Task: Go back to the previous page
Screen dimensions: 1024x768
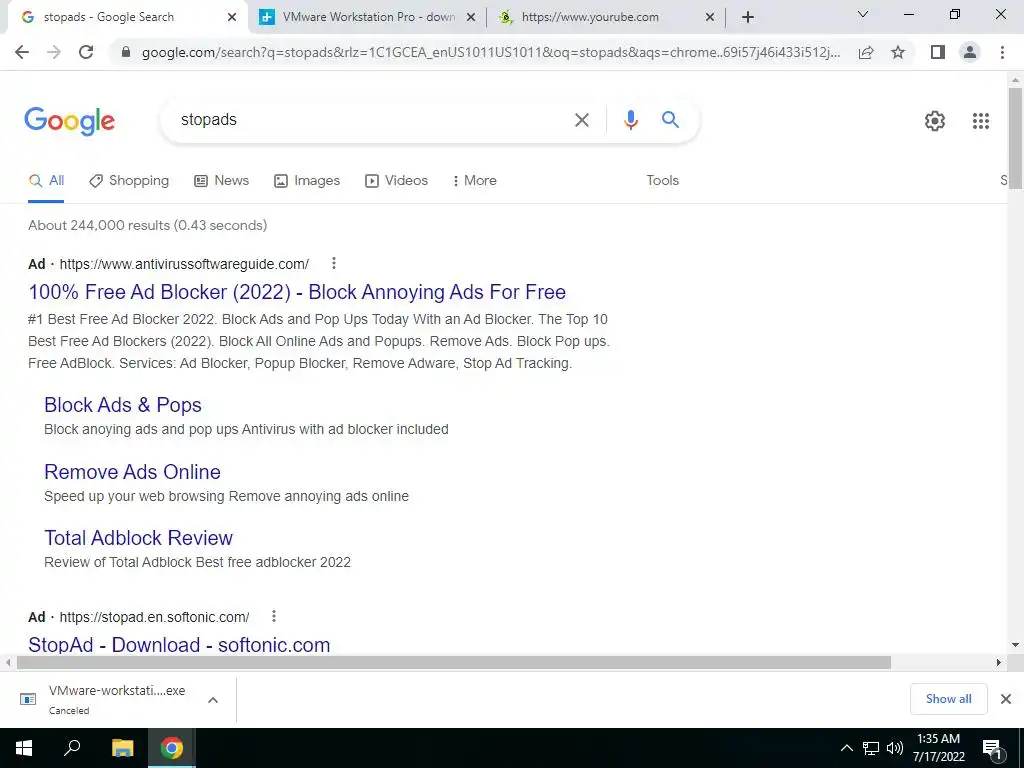Action: point(22,52)
